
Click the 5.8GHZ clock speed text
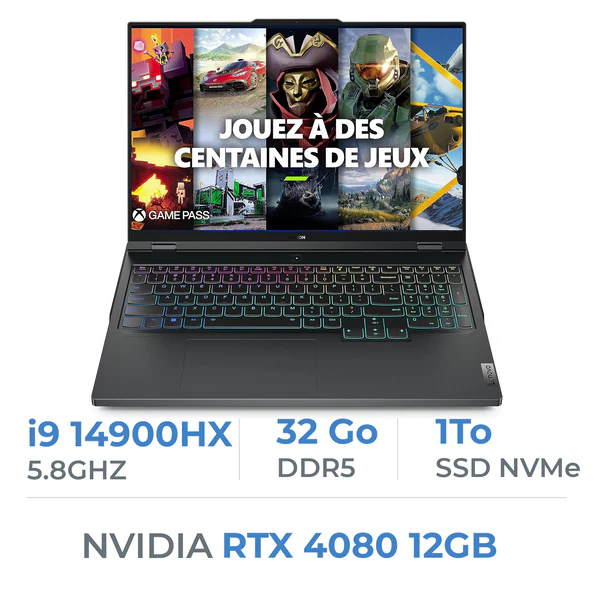pyautogui.click(x=77, y=470)
